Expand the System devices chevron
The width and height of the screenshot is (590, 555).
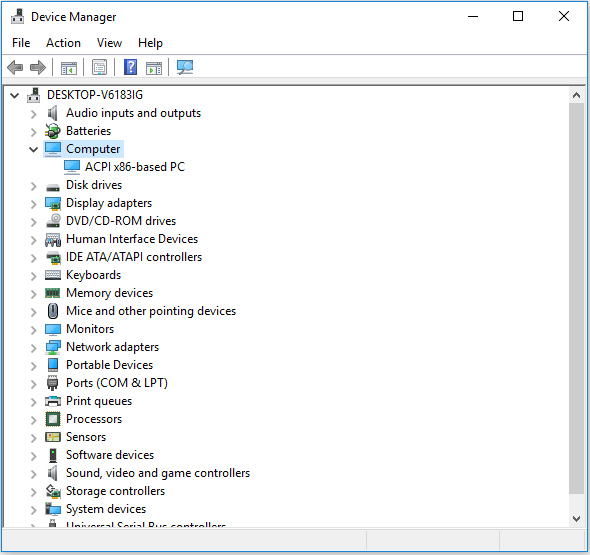[33, 510]
